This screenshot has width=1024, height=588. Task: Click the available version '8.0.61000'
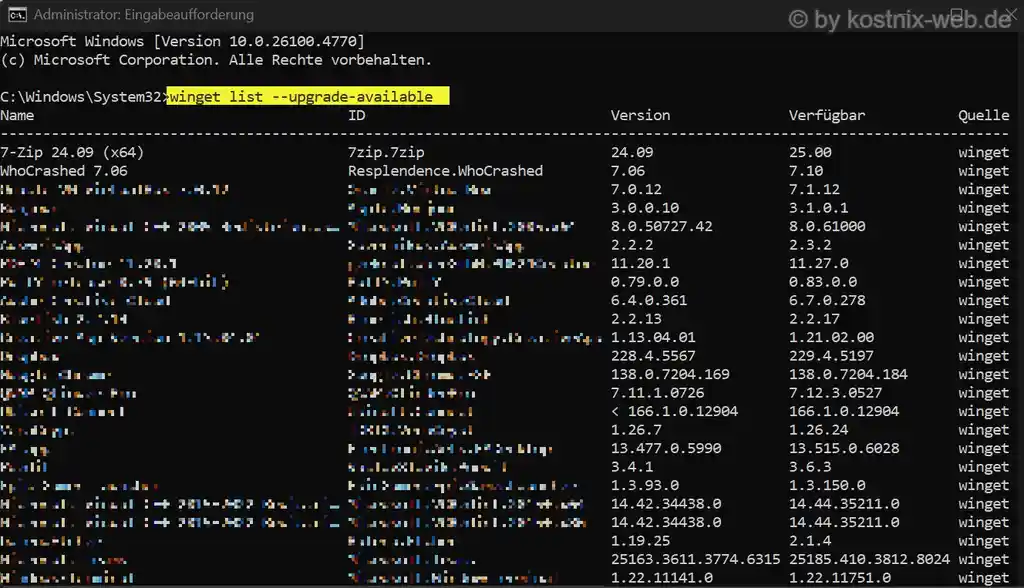827,226
